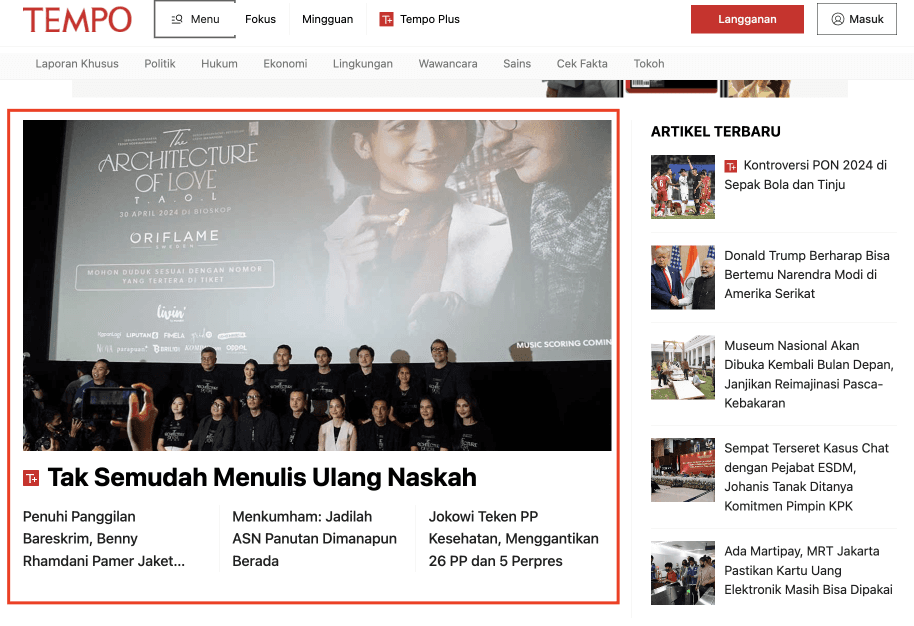Go to Ekonomi category

285,64
